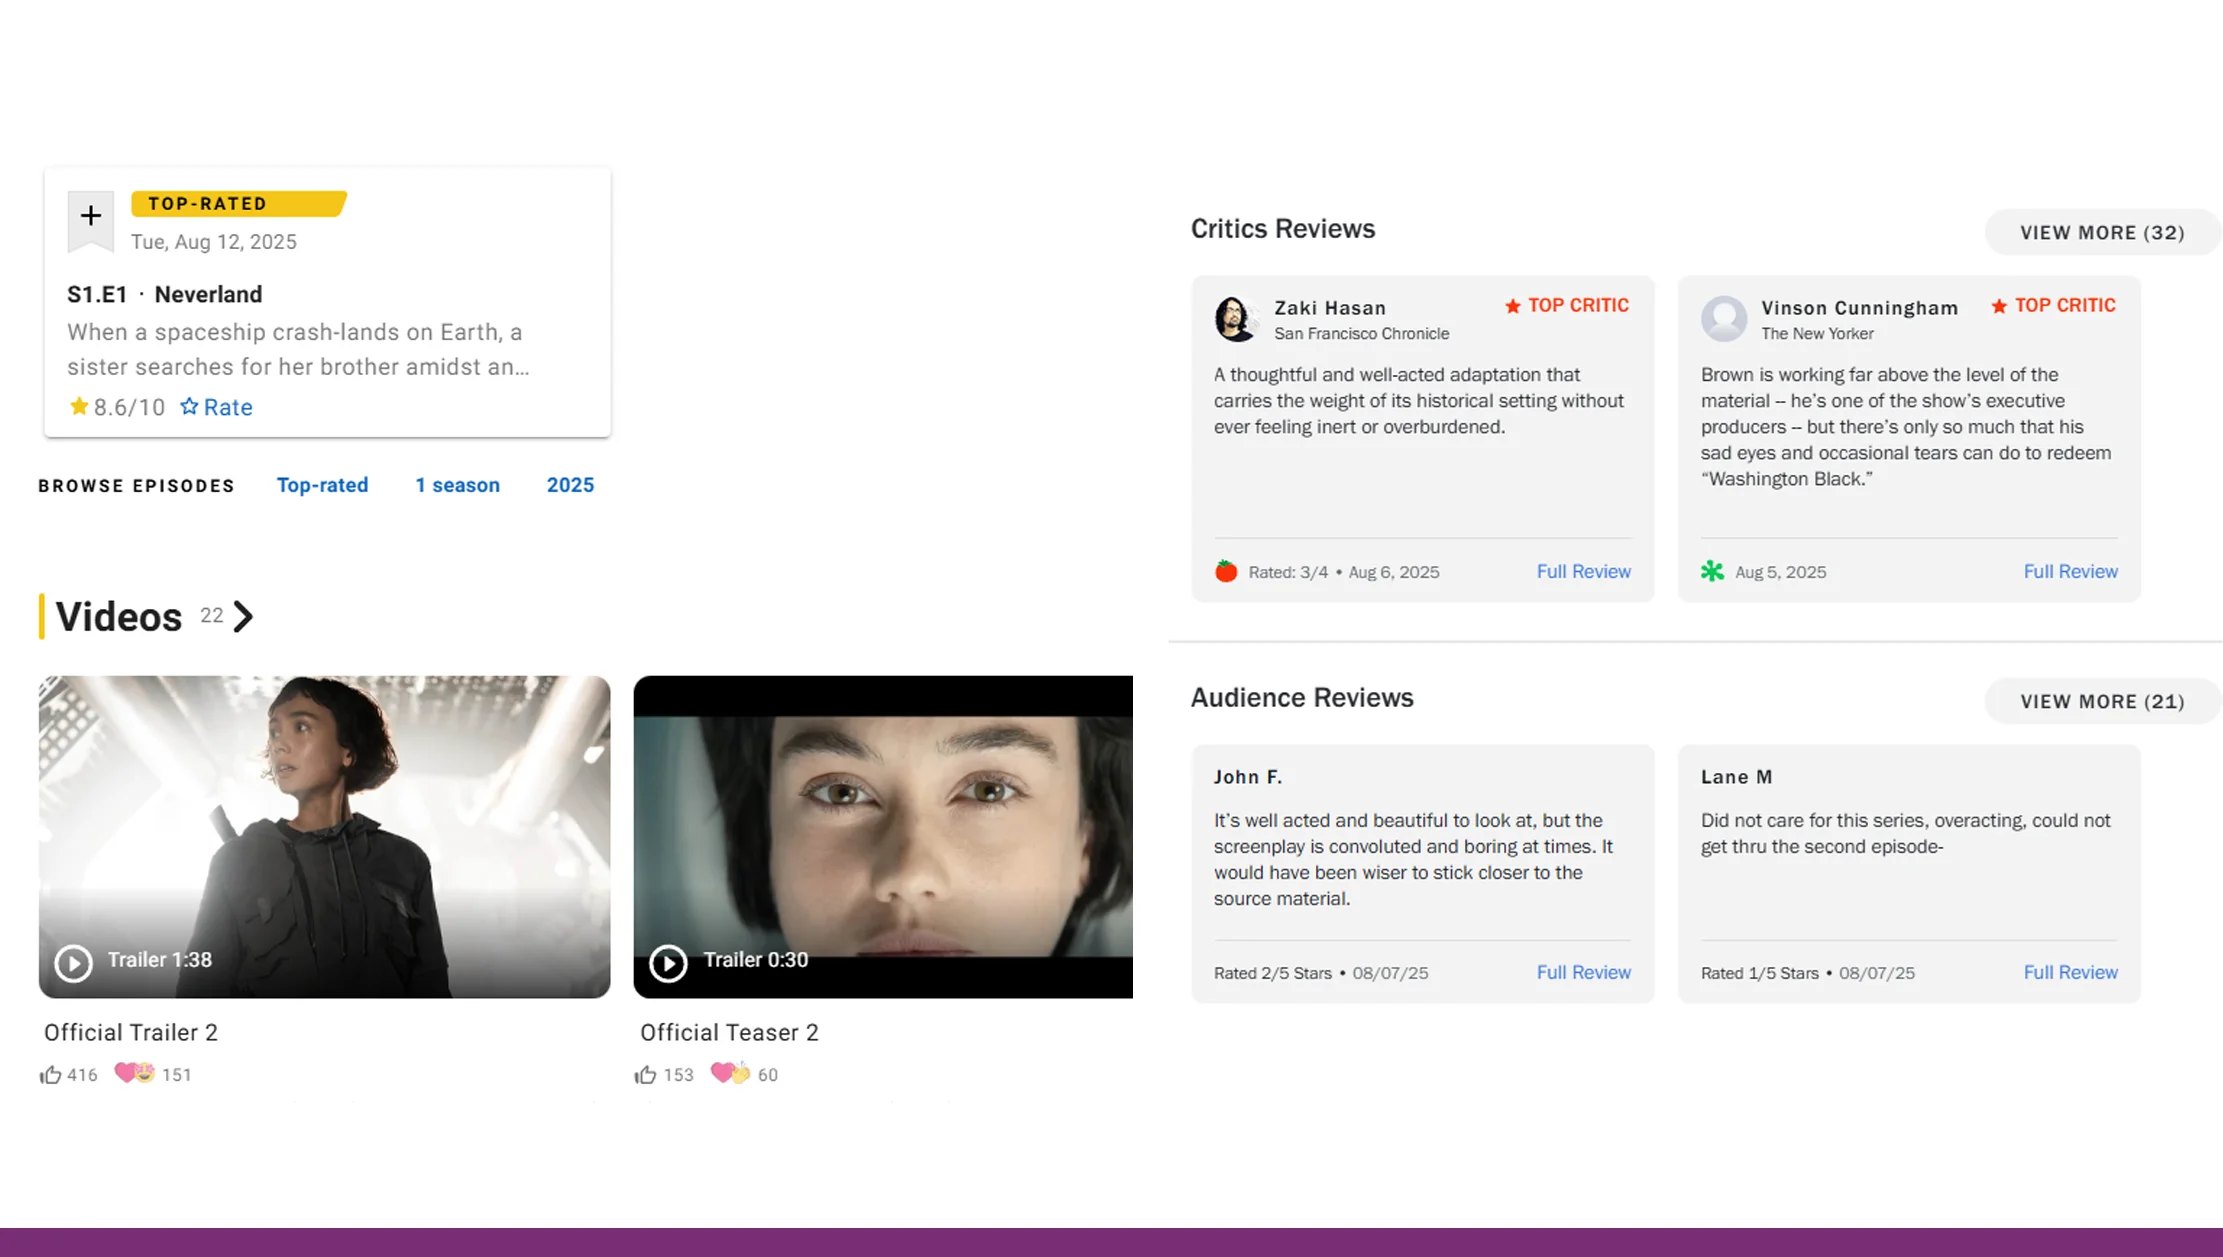
Task: View more critics reviews (32)
Action: 2101,231
